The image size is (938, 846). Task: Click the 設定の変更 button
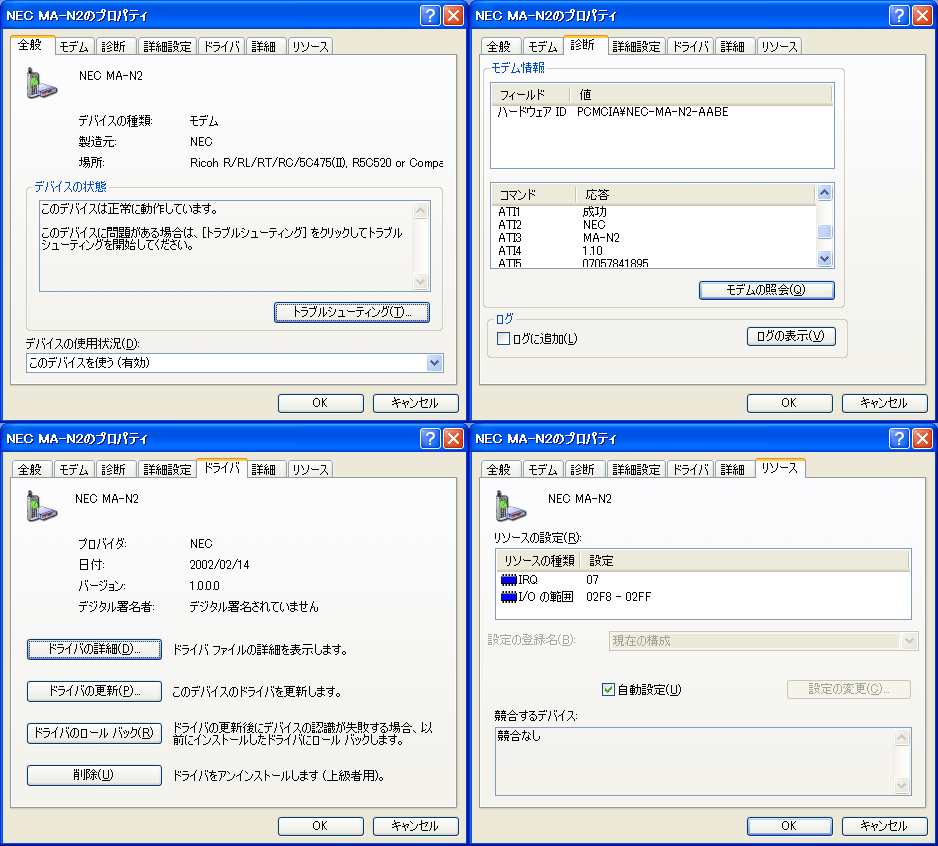point(848,689)
